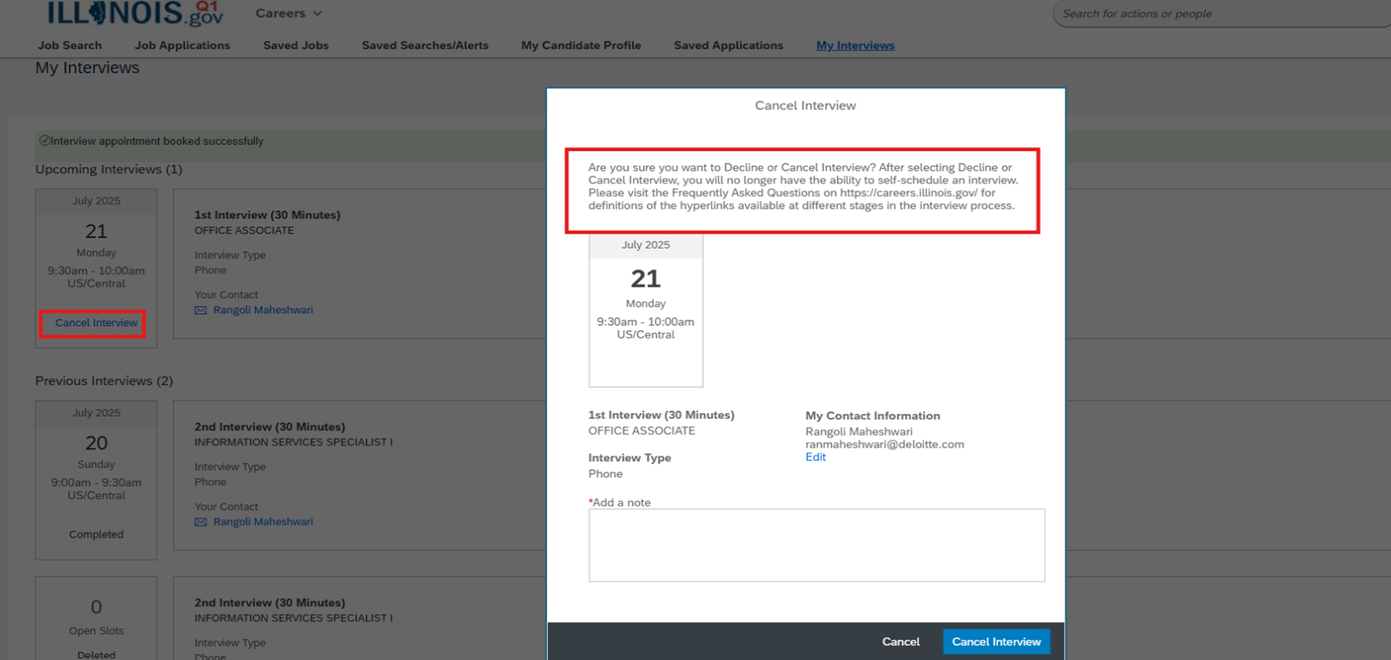This screenshot has height=660, width=1391.
Task: Click 'Interview appointment booked successfully' message
Action: tap(157, 141)
